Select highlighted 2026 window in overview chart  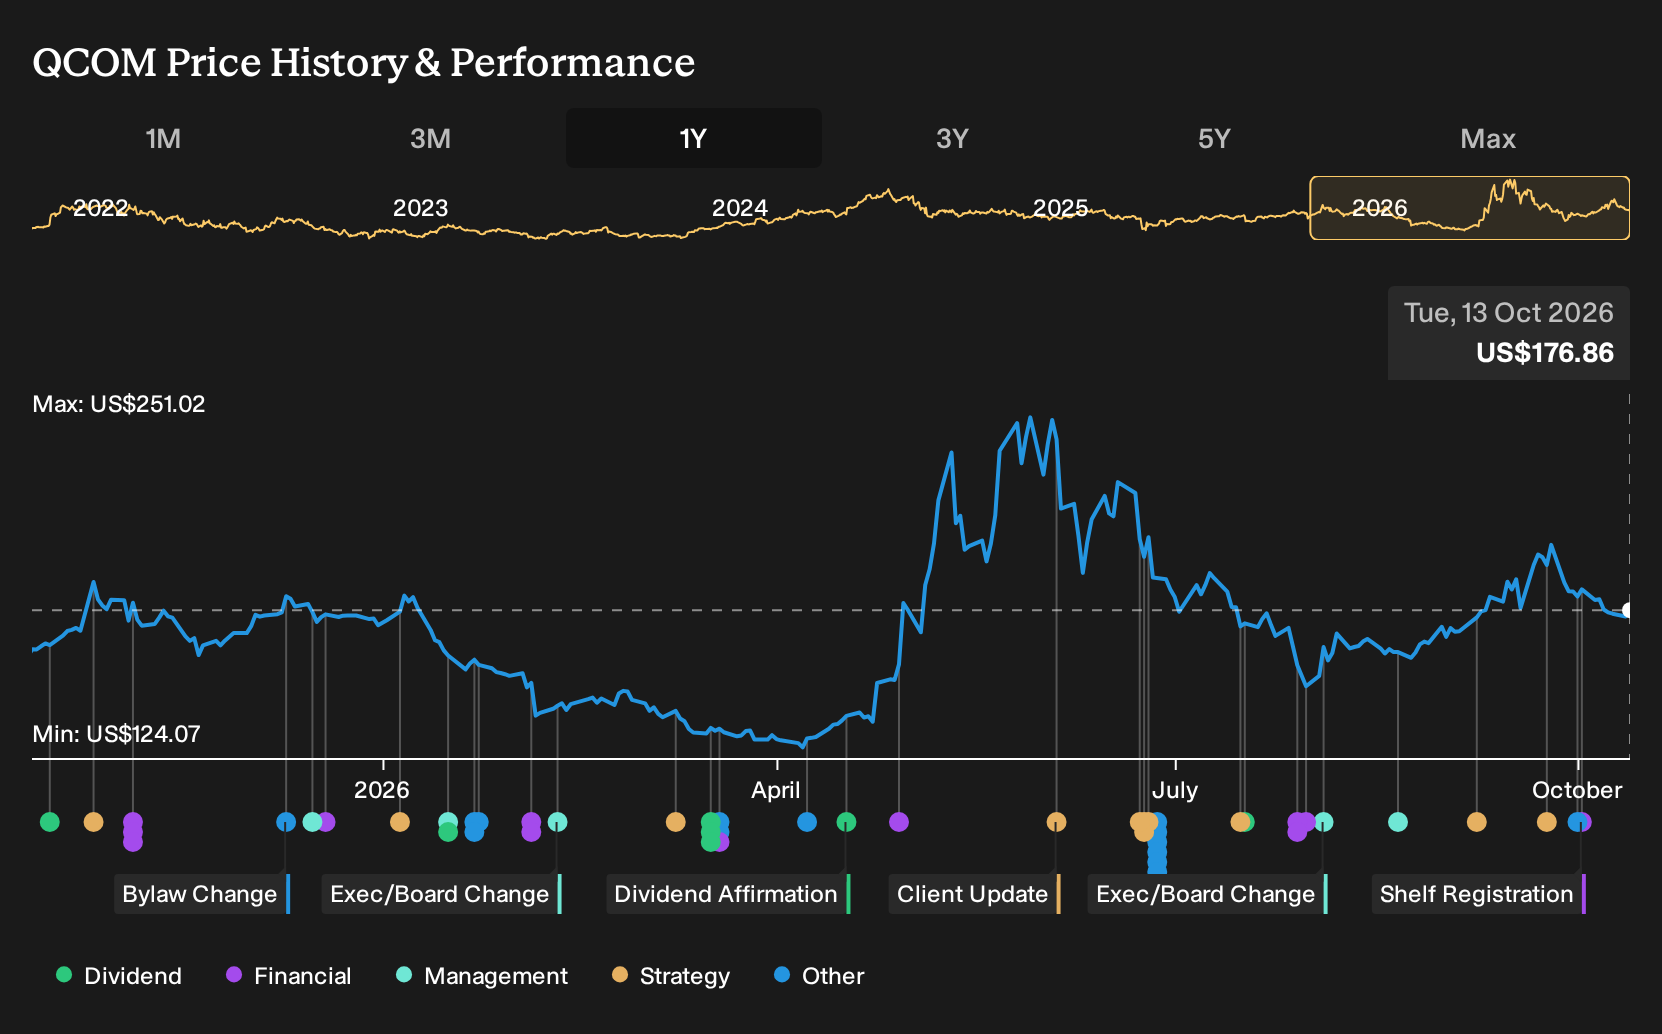tap(1469, 208)
